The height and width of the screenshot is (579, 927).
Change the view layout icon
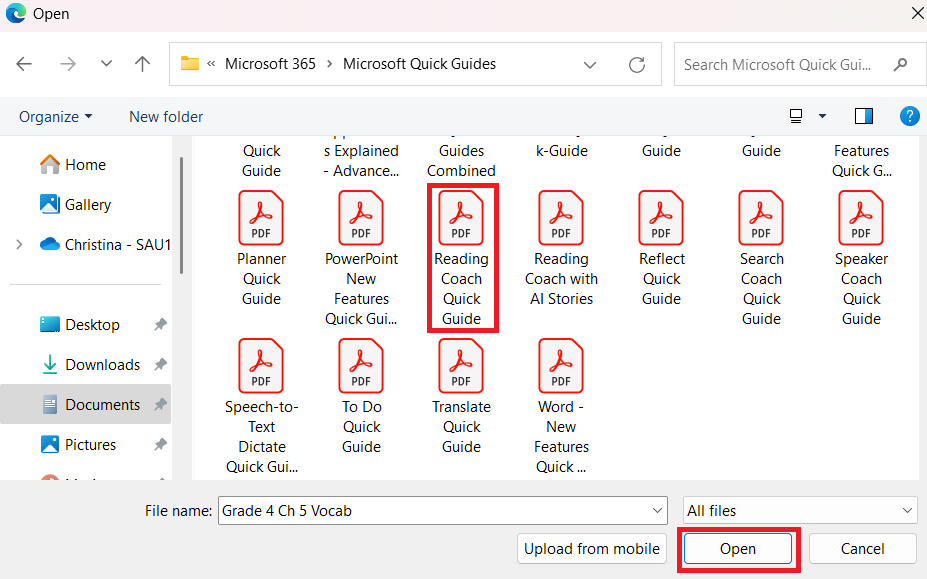tap(796, 116)
